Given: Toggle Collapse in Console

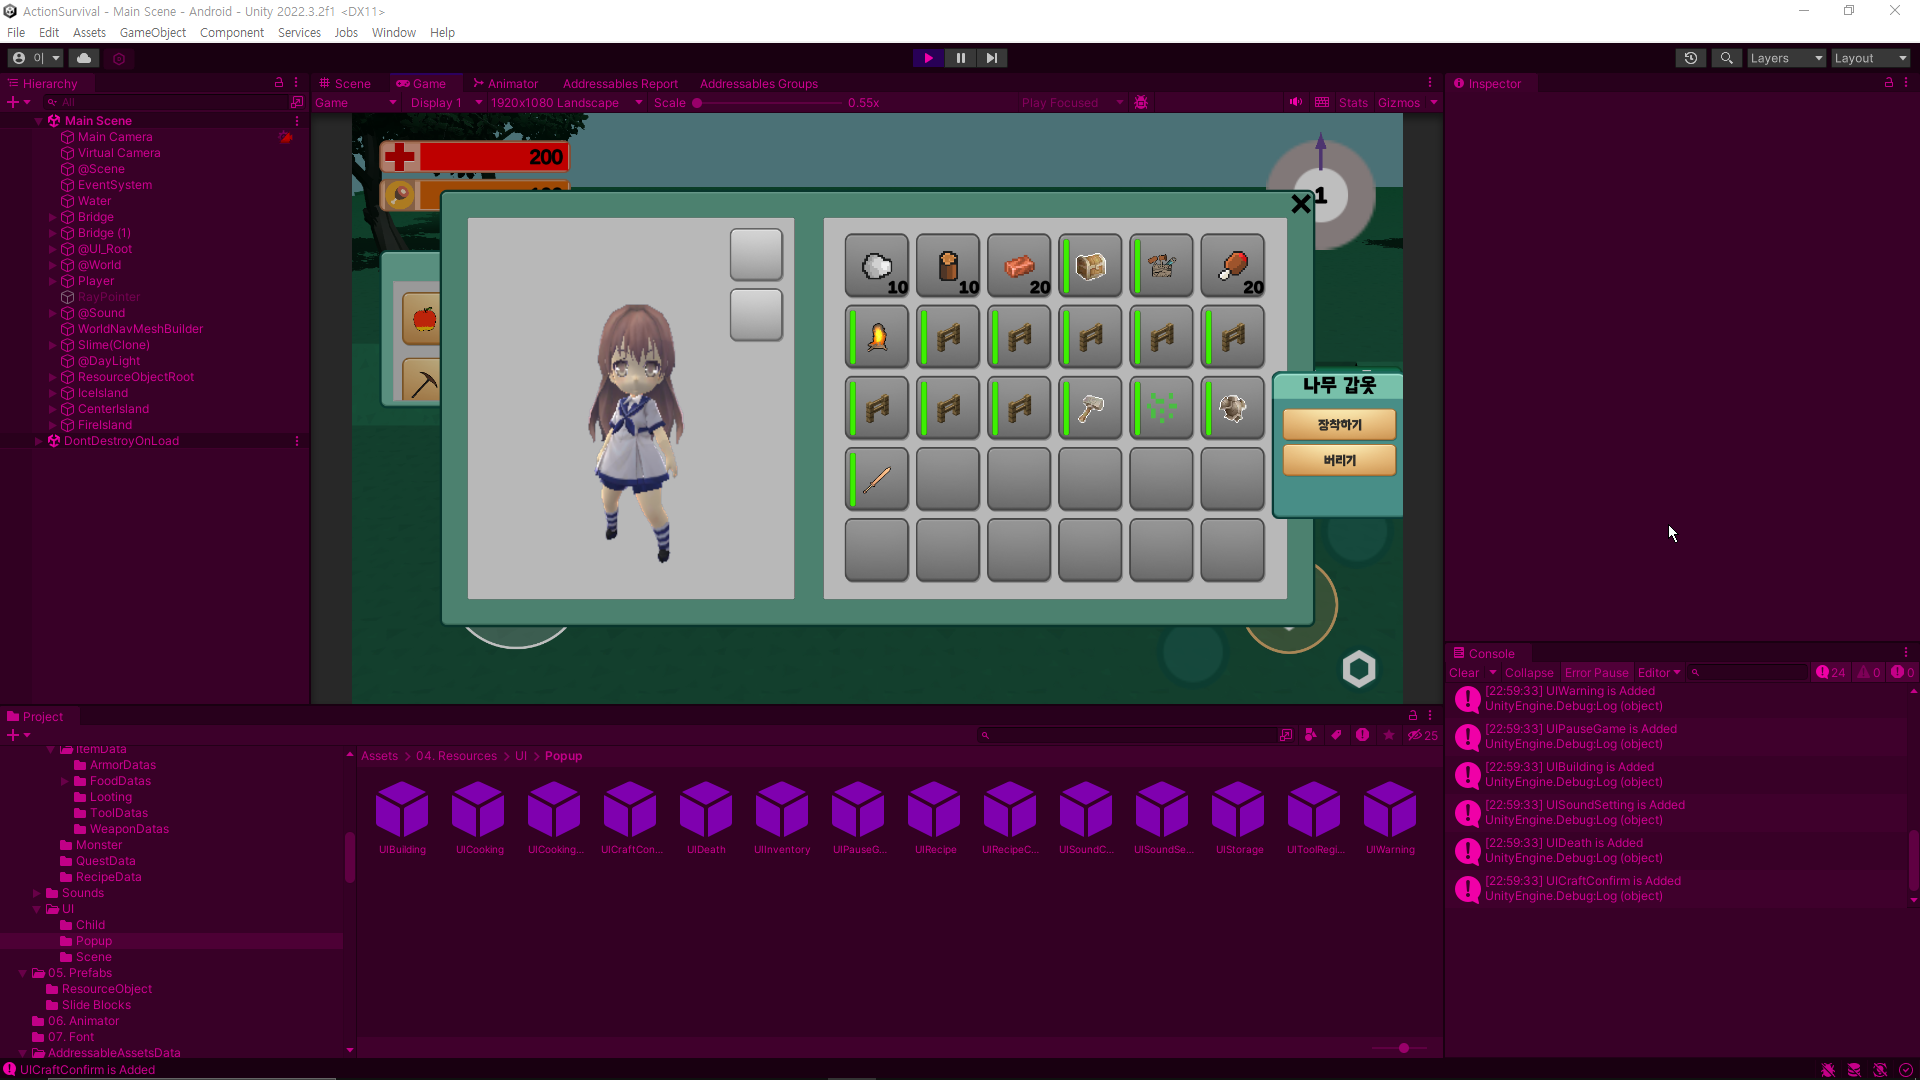Looking at the screenshot, I should click(x=1529, y=673).
